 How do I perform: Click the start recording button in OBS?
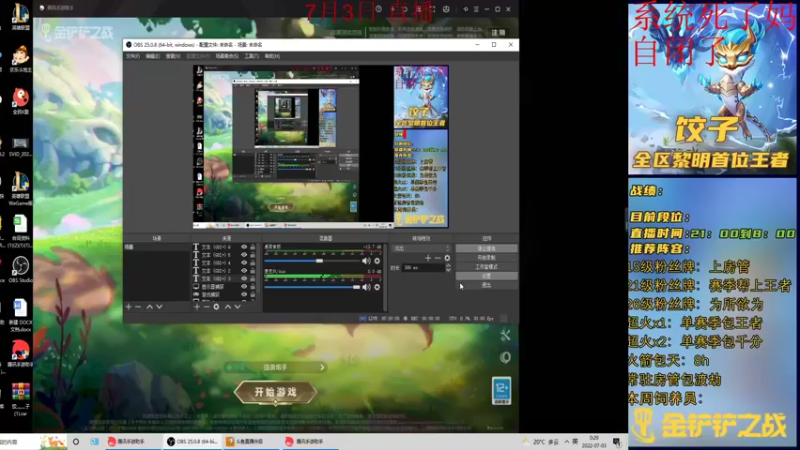(x=486, y=258)
